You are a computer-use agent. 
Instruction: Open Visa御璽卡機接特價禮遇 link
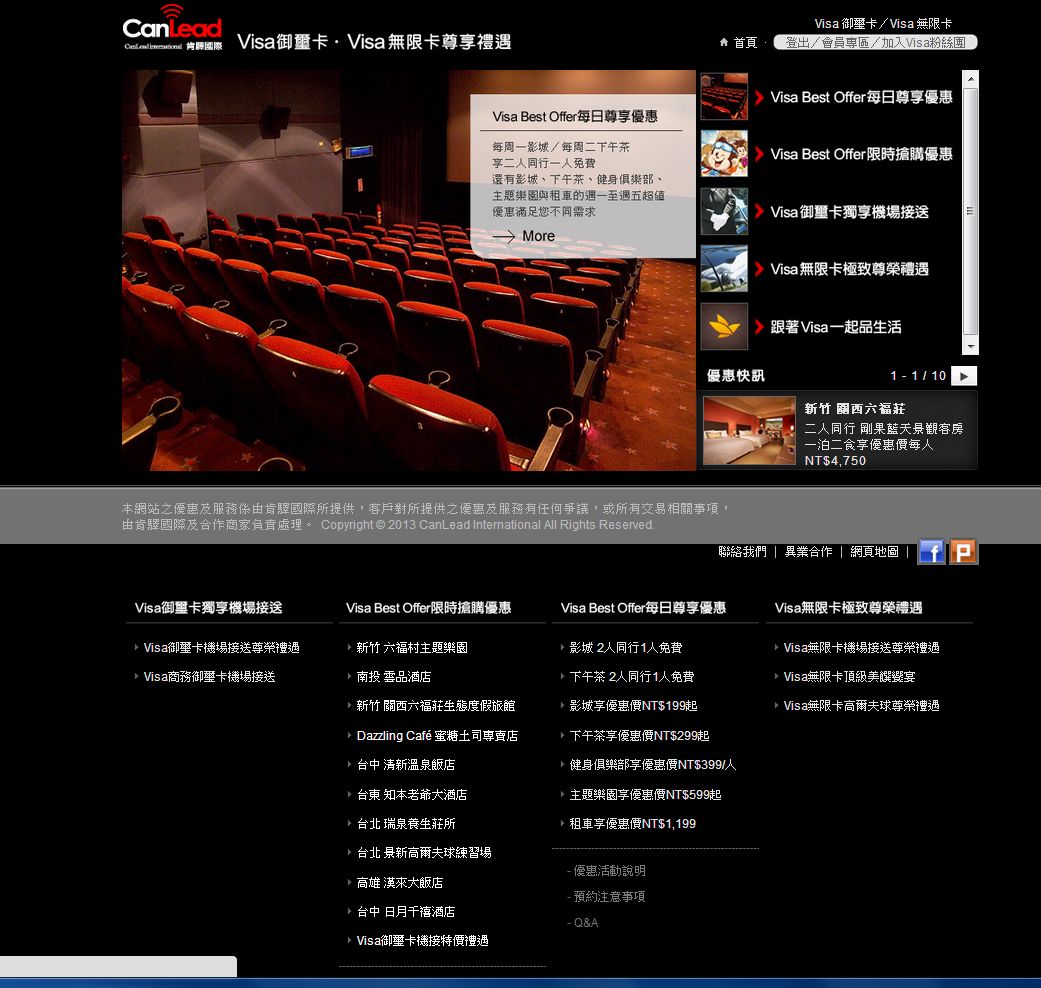coord(422,941)
